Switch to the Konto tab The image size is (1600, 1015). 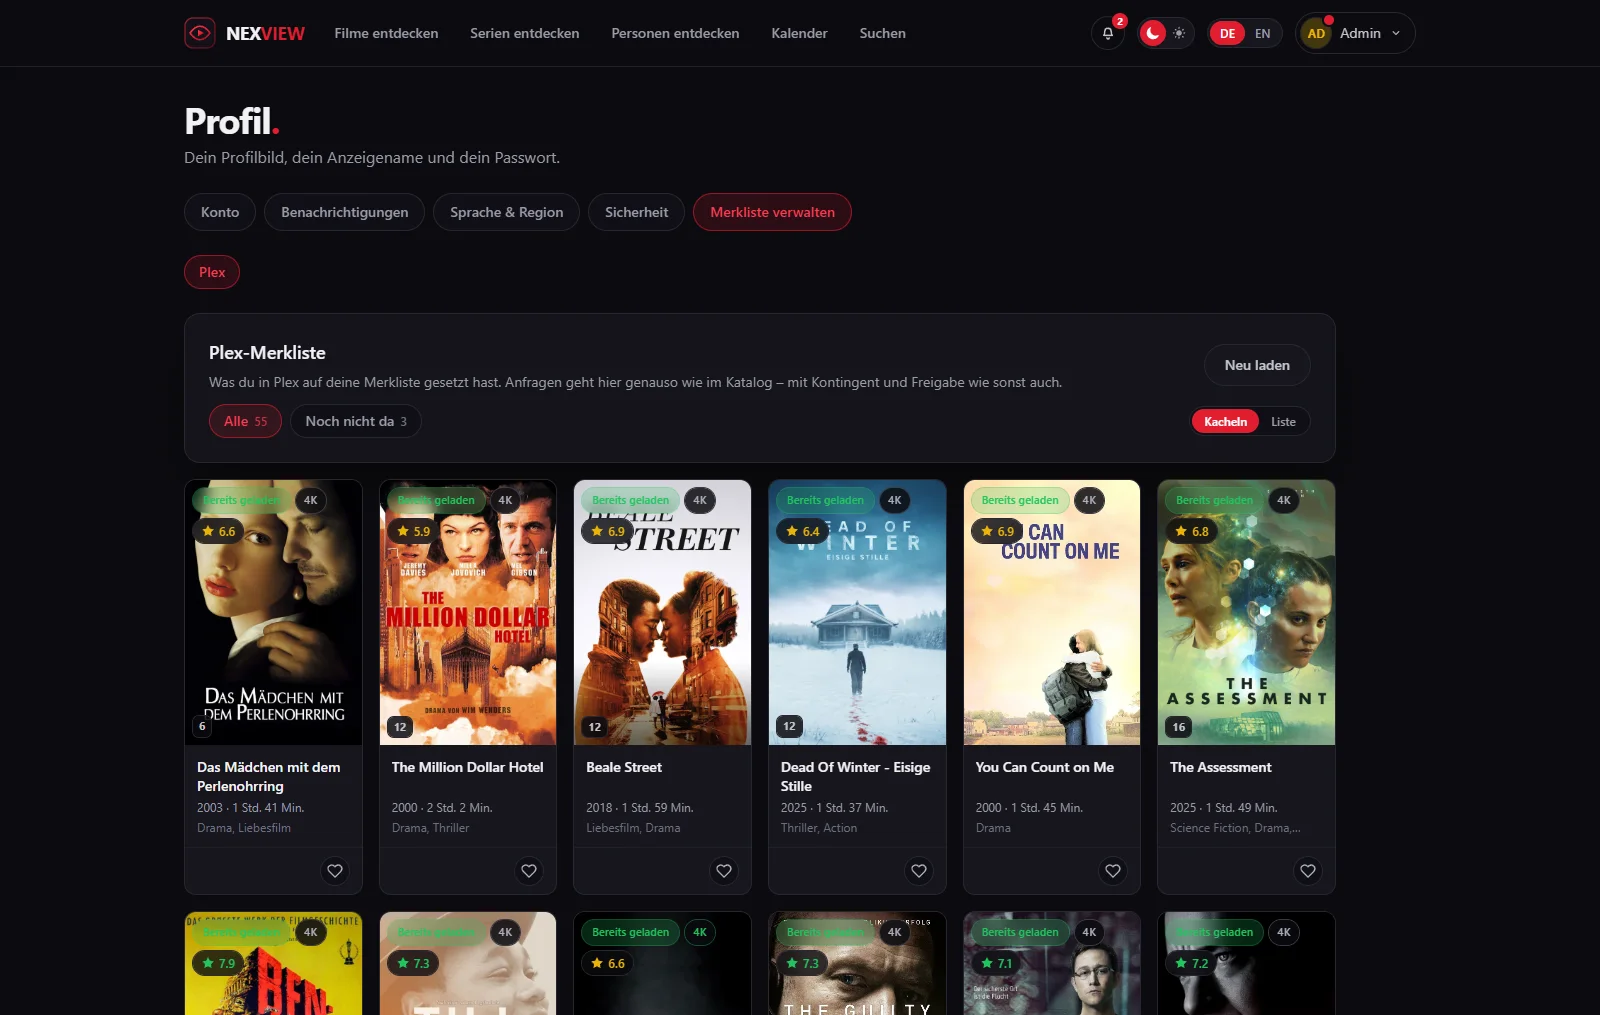220,212
